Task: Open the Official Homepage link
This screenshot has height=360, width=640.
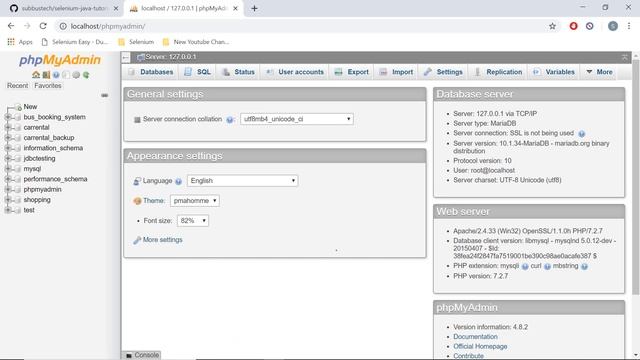Action: (480, 347)
